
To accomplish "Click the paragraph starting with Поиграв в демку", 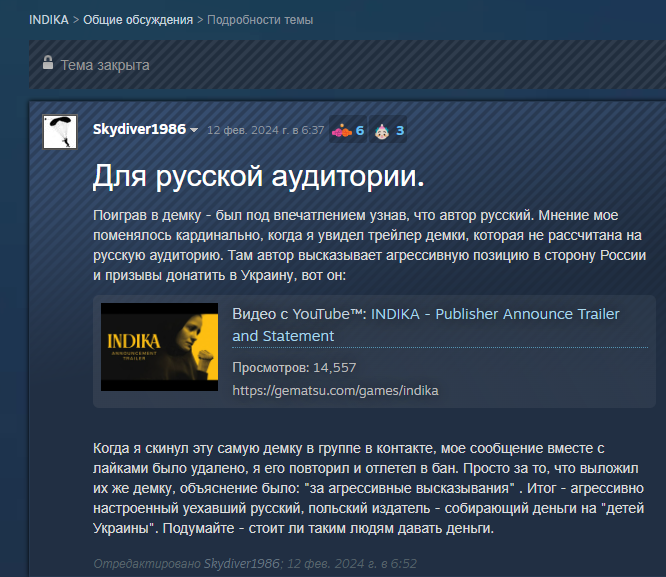I will (x=370, y=245).
